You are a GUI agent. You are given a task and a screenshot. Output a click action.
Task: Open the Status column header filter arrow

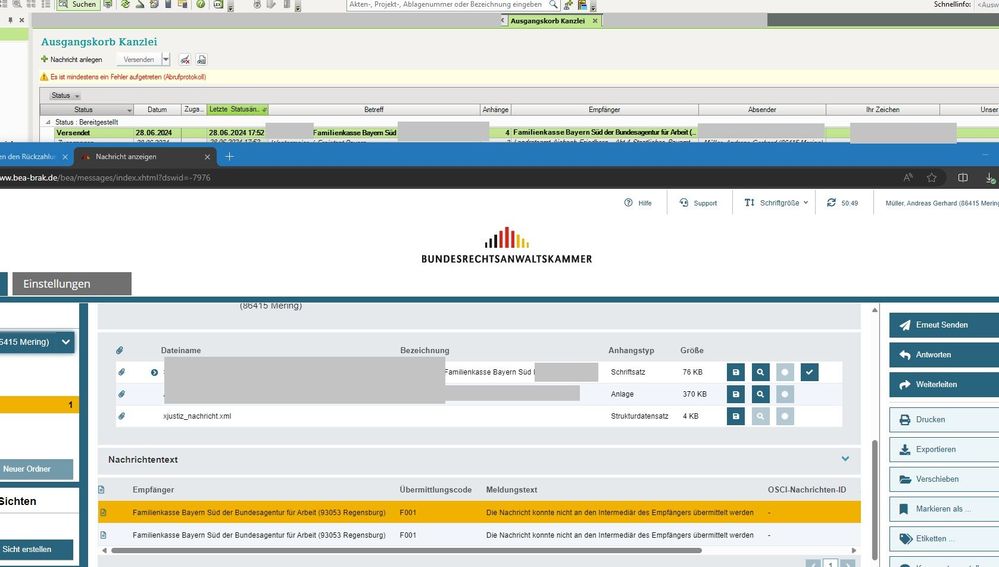pos(129,110)
